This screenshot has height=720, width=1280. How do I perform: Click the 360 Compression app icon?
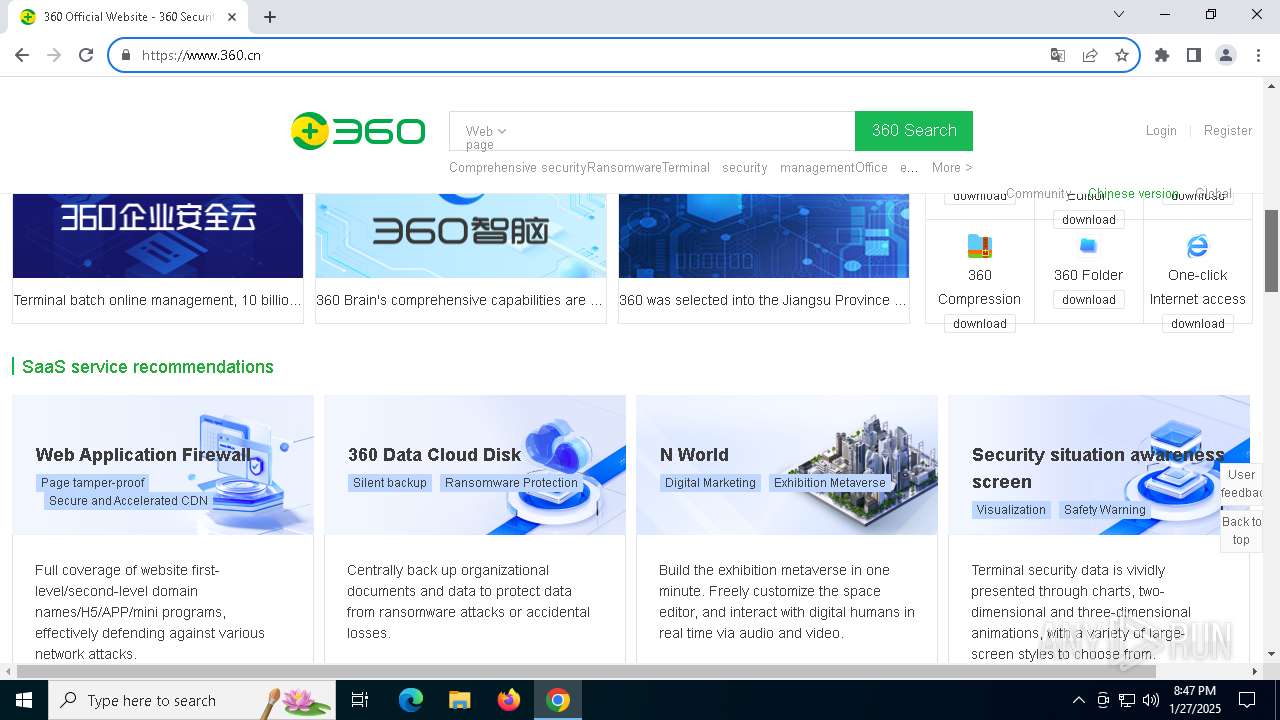coord(980,246)
